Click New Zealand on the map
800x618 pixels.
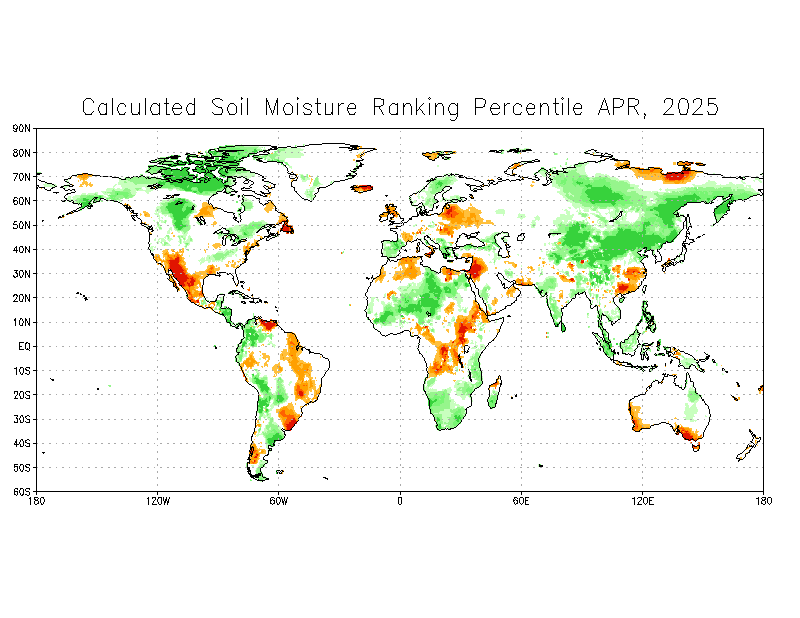(x=749, y=447)
